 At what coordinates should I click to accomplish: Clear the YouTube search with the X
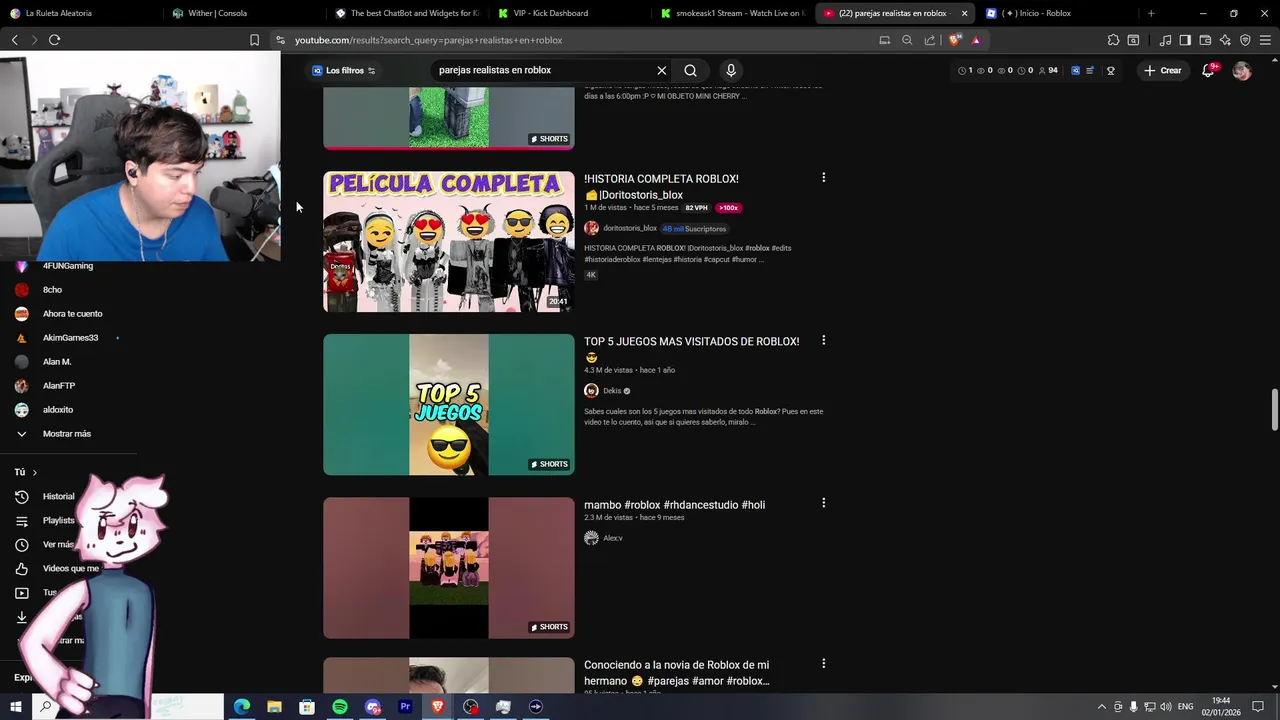coord(661,70)
